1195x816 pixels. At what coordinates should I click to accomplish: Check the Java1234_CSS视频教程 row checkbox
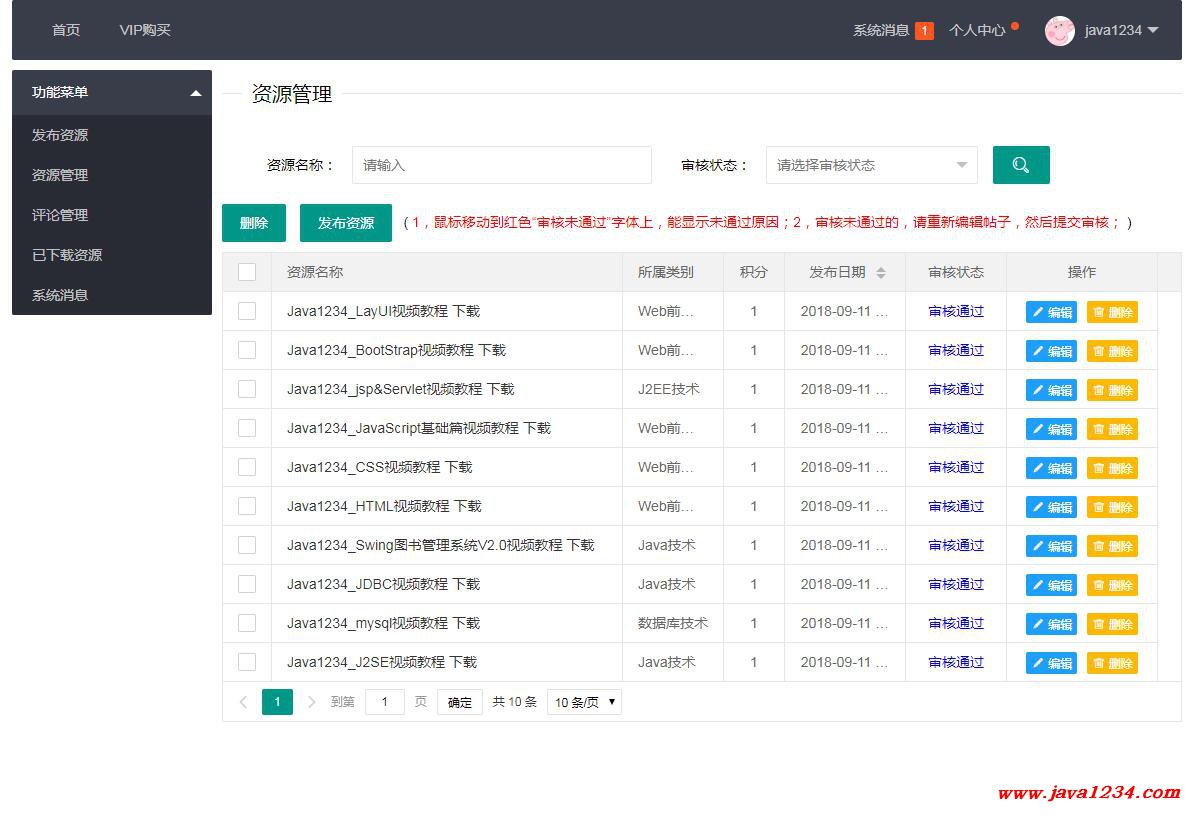(x=247, y=467)
